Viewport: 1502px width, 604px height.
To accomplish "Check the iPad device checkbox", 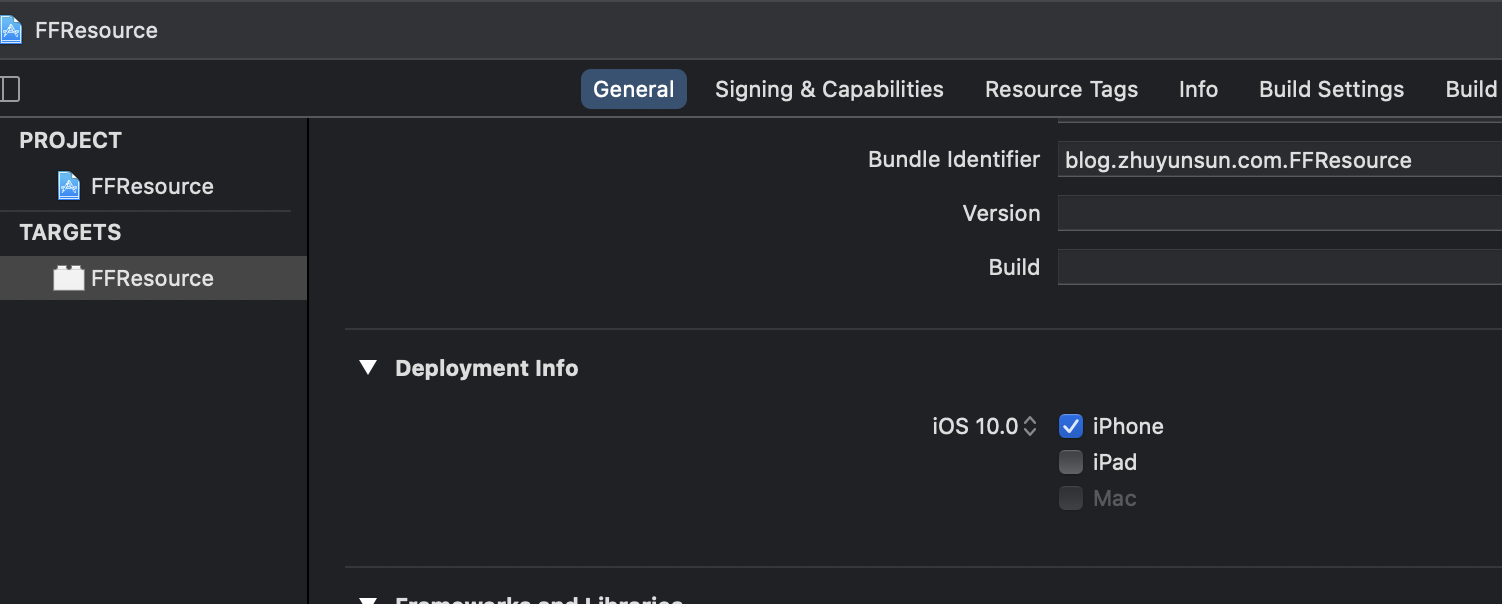I will coord(1071,462).
